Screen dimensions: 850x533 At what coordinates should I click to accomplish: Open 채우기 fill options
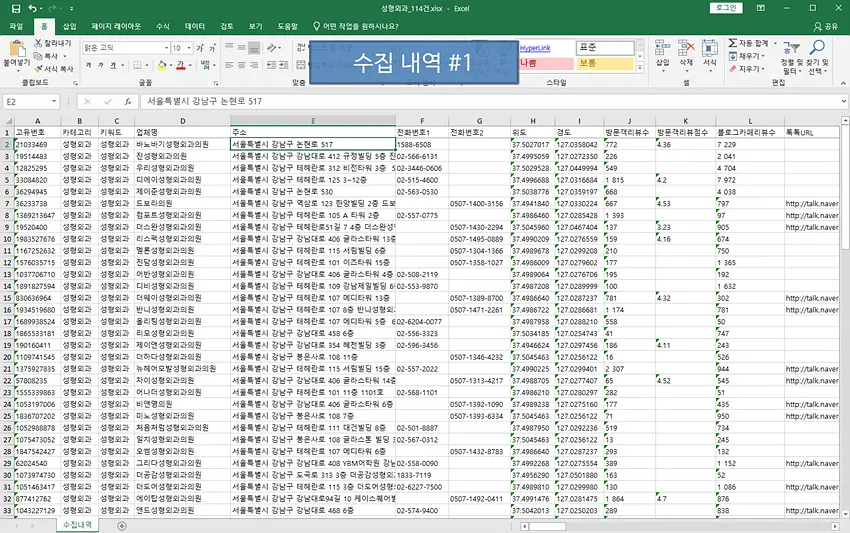tap(746, 56)
